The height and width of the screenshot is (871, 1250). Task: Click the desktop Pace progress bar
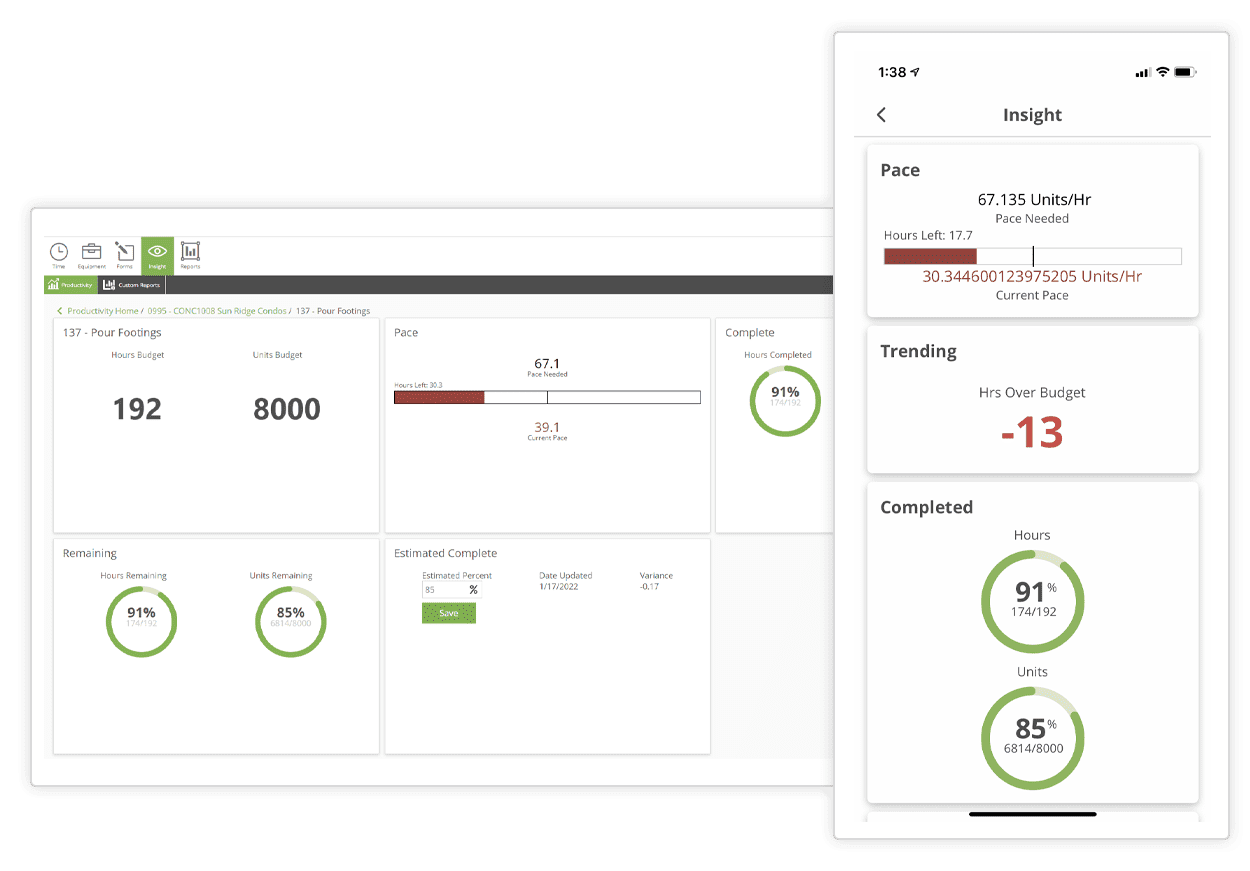pyautogui.click(x=547, y=397)
